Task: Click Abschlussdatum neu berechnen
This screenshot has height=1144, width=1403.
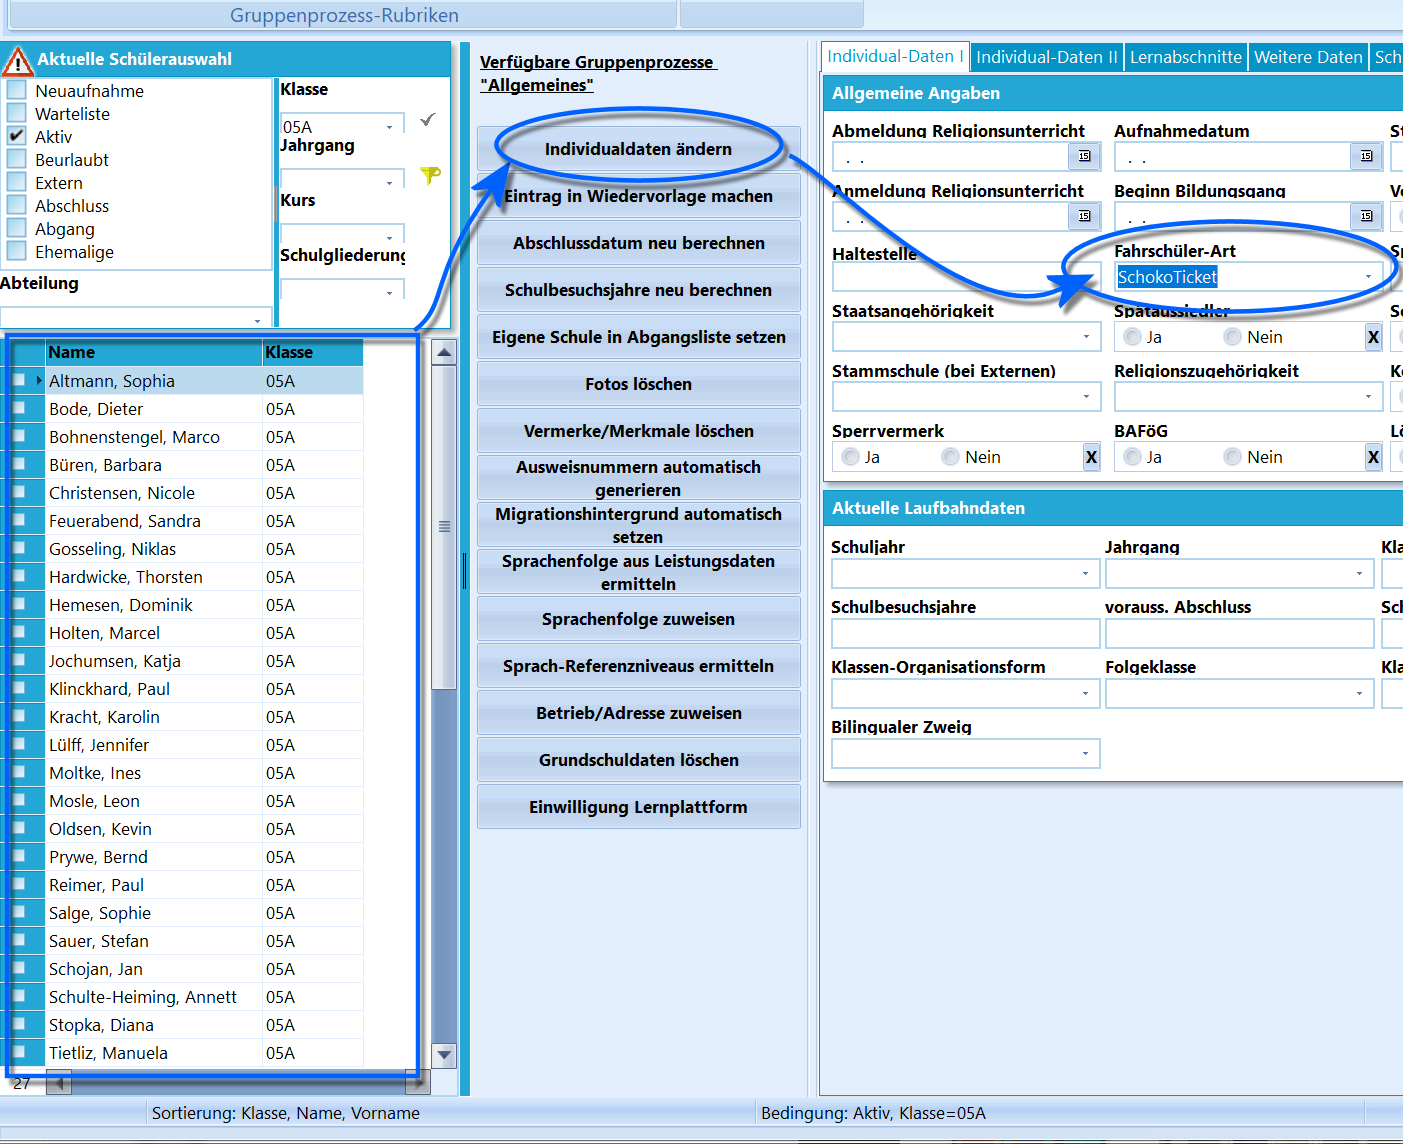Action: click(x=638, y=243)
